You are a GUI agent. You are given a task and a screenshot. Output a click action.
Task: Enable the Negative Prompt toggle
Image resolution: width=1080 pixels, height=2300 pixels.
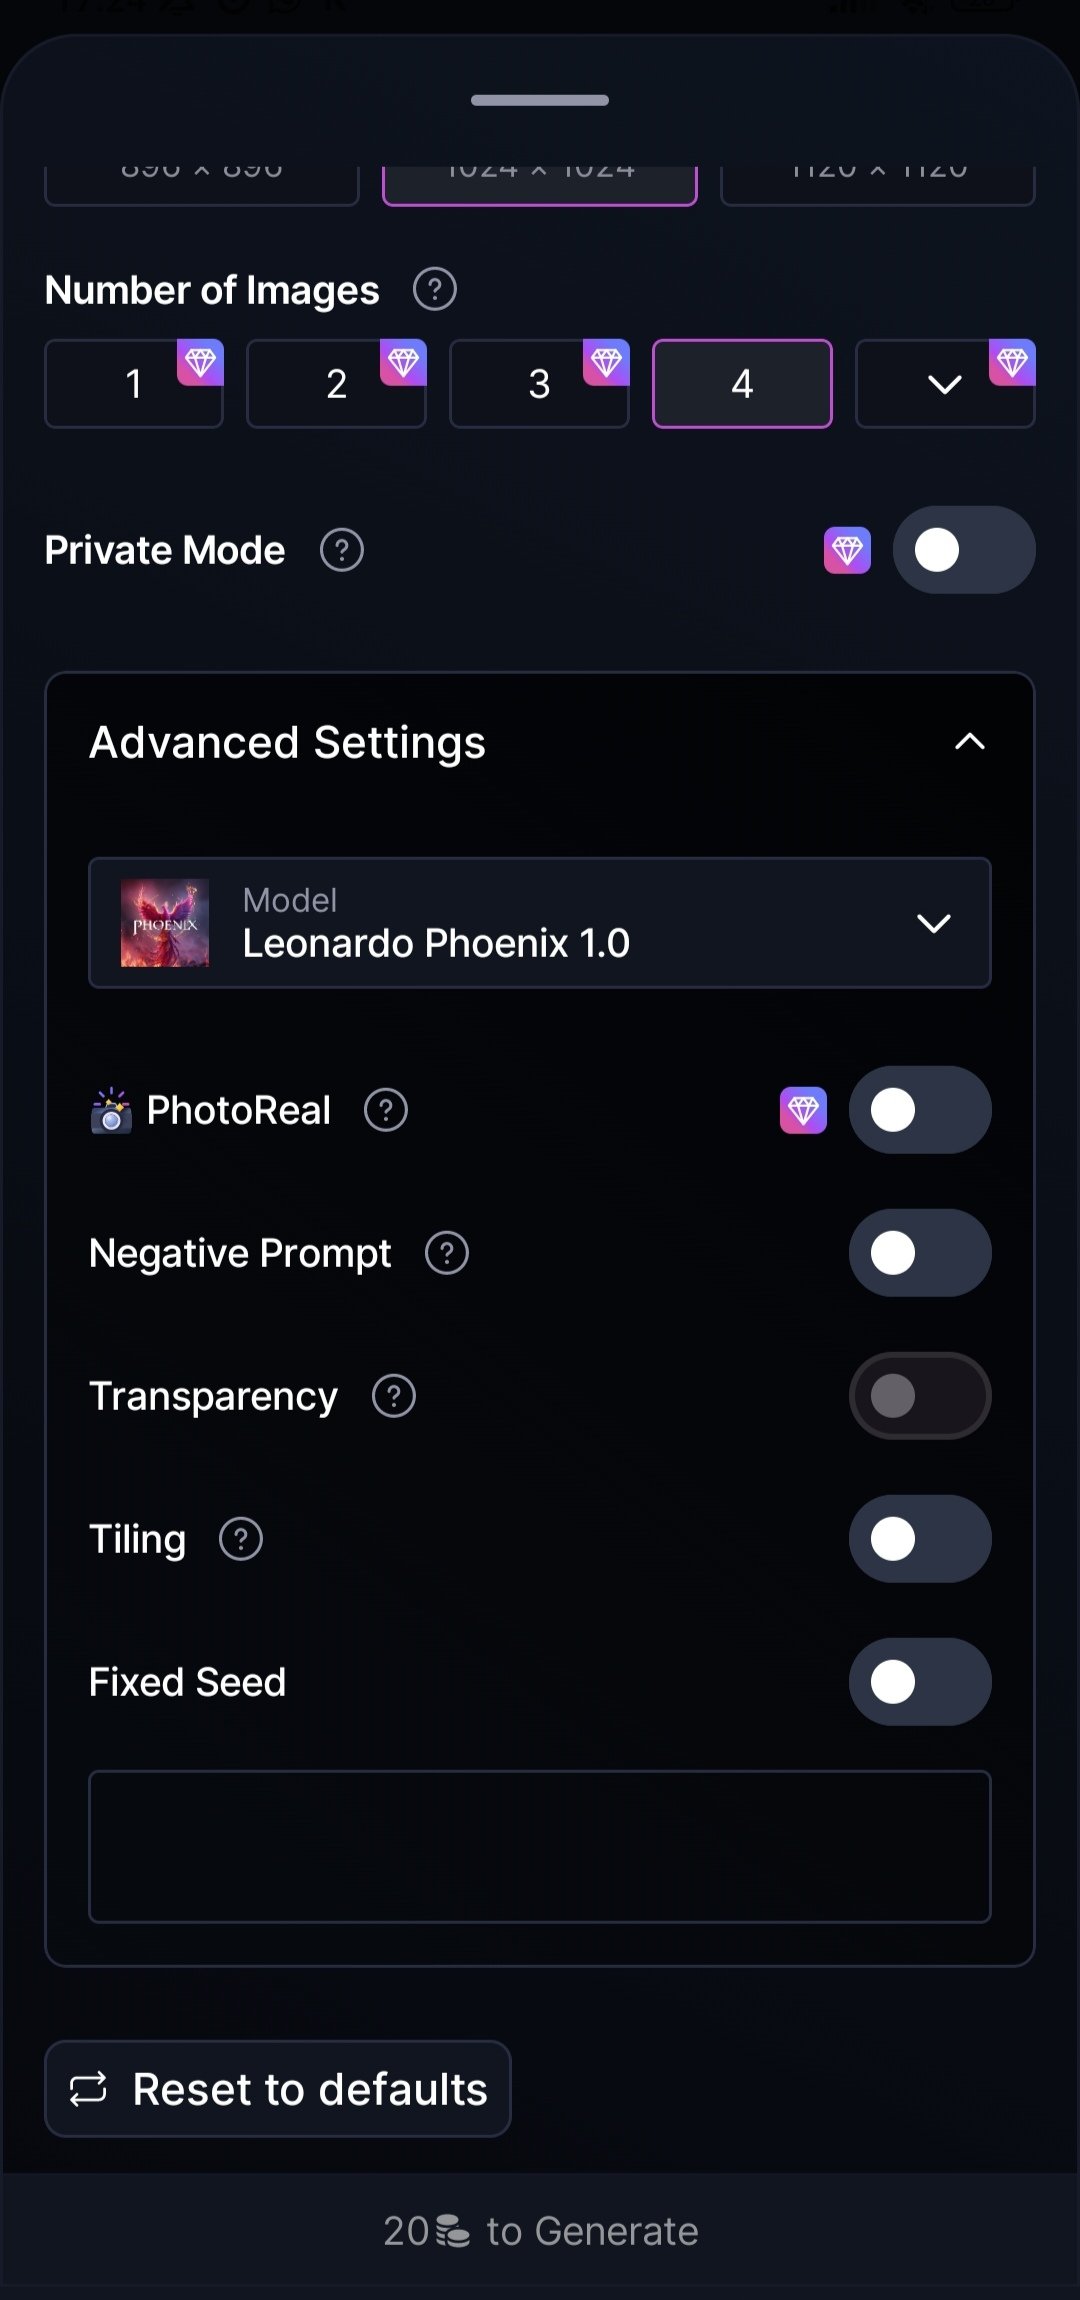[x=919, y=1253]
